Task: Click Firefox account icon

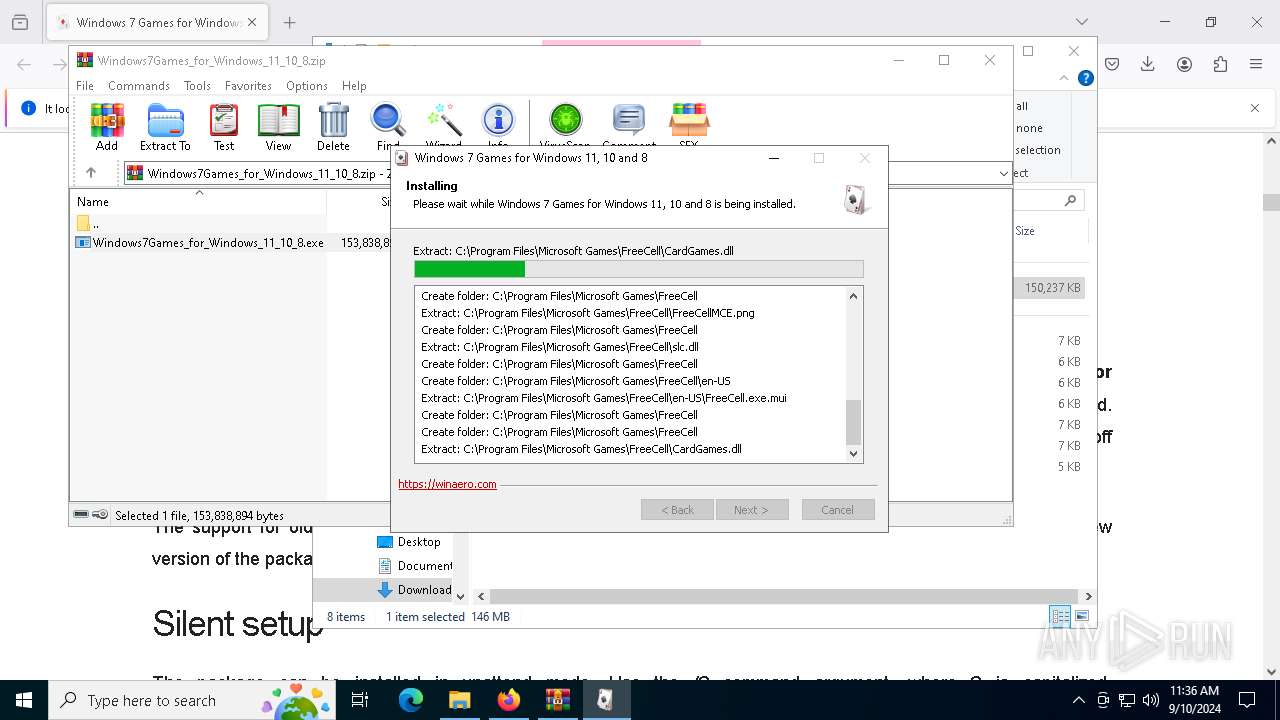Action: (x=1184, y=64)
